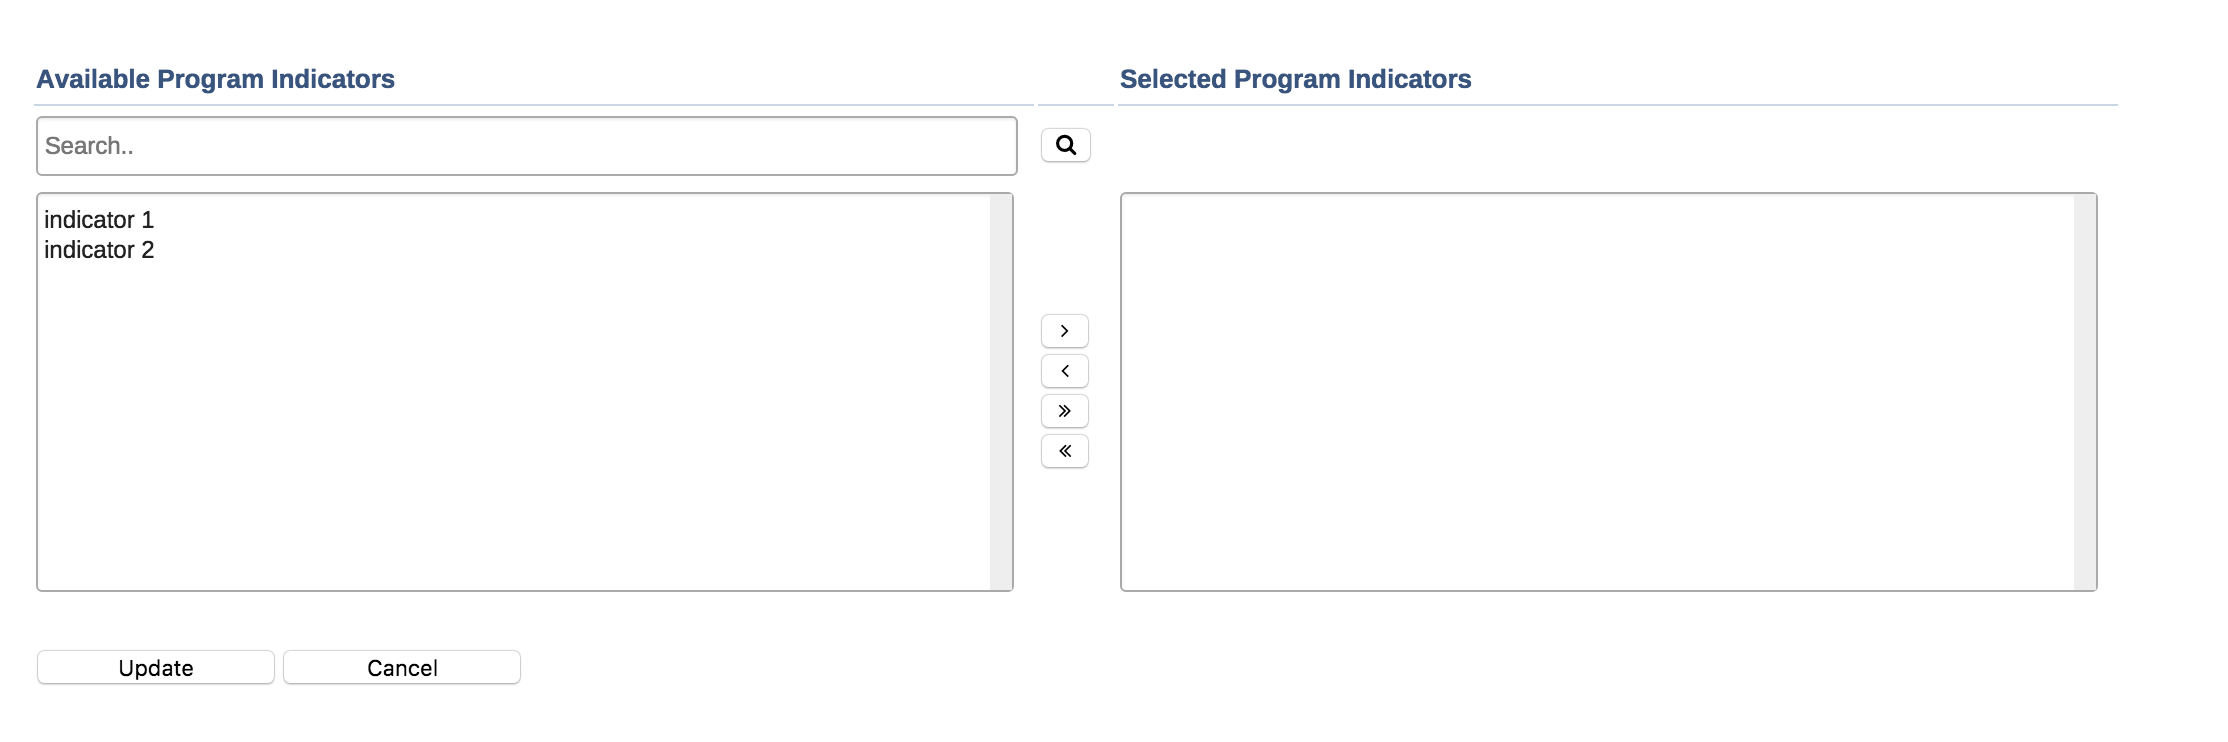Image resolution: width=2228 pixels, height=742 pixels.
Task: Return everything to Available using « button
Action: 1065,451
